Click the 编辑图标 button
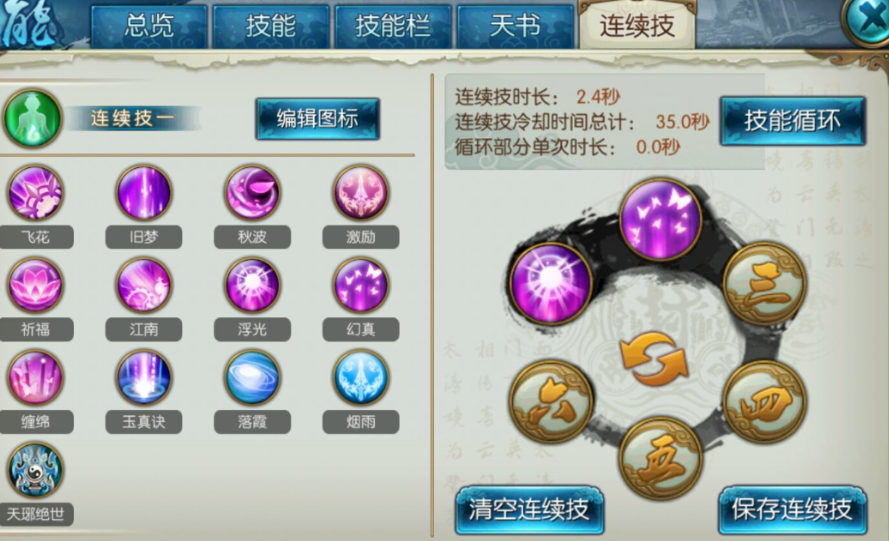 (x=318, y=119)
